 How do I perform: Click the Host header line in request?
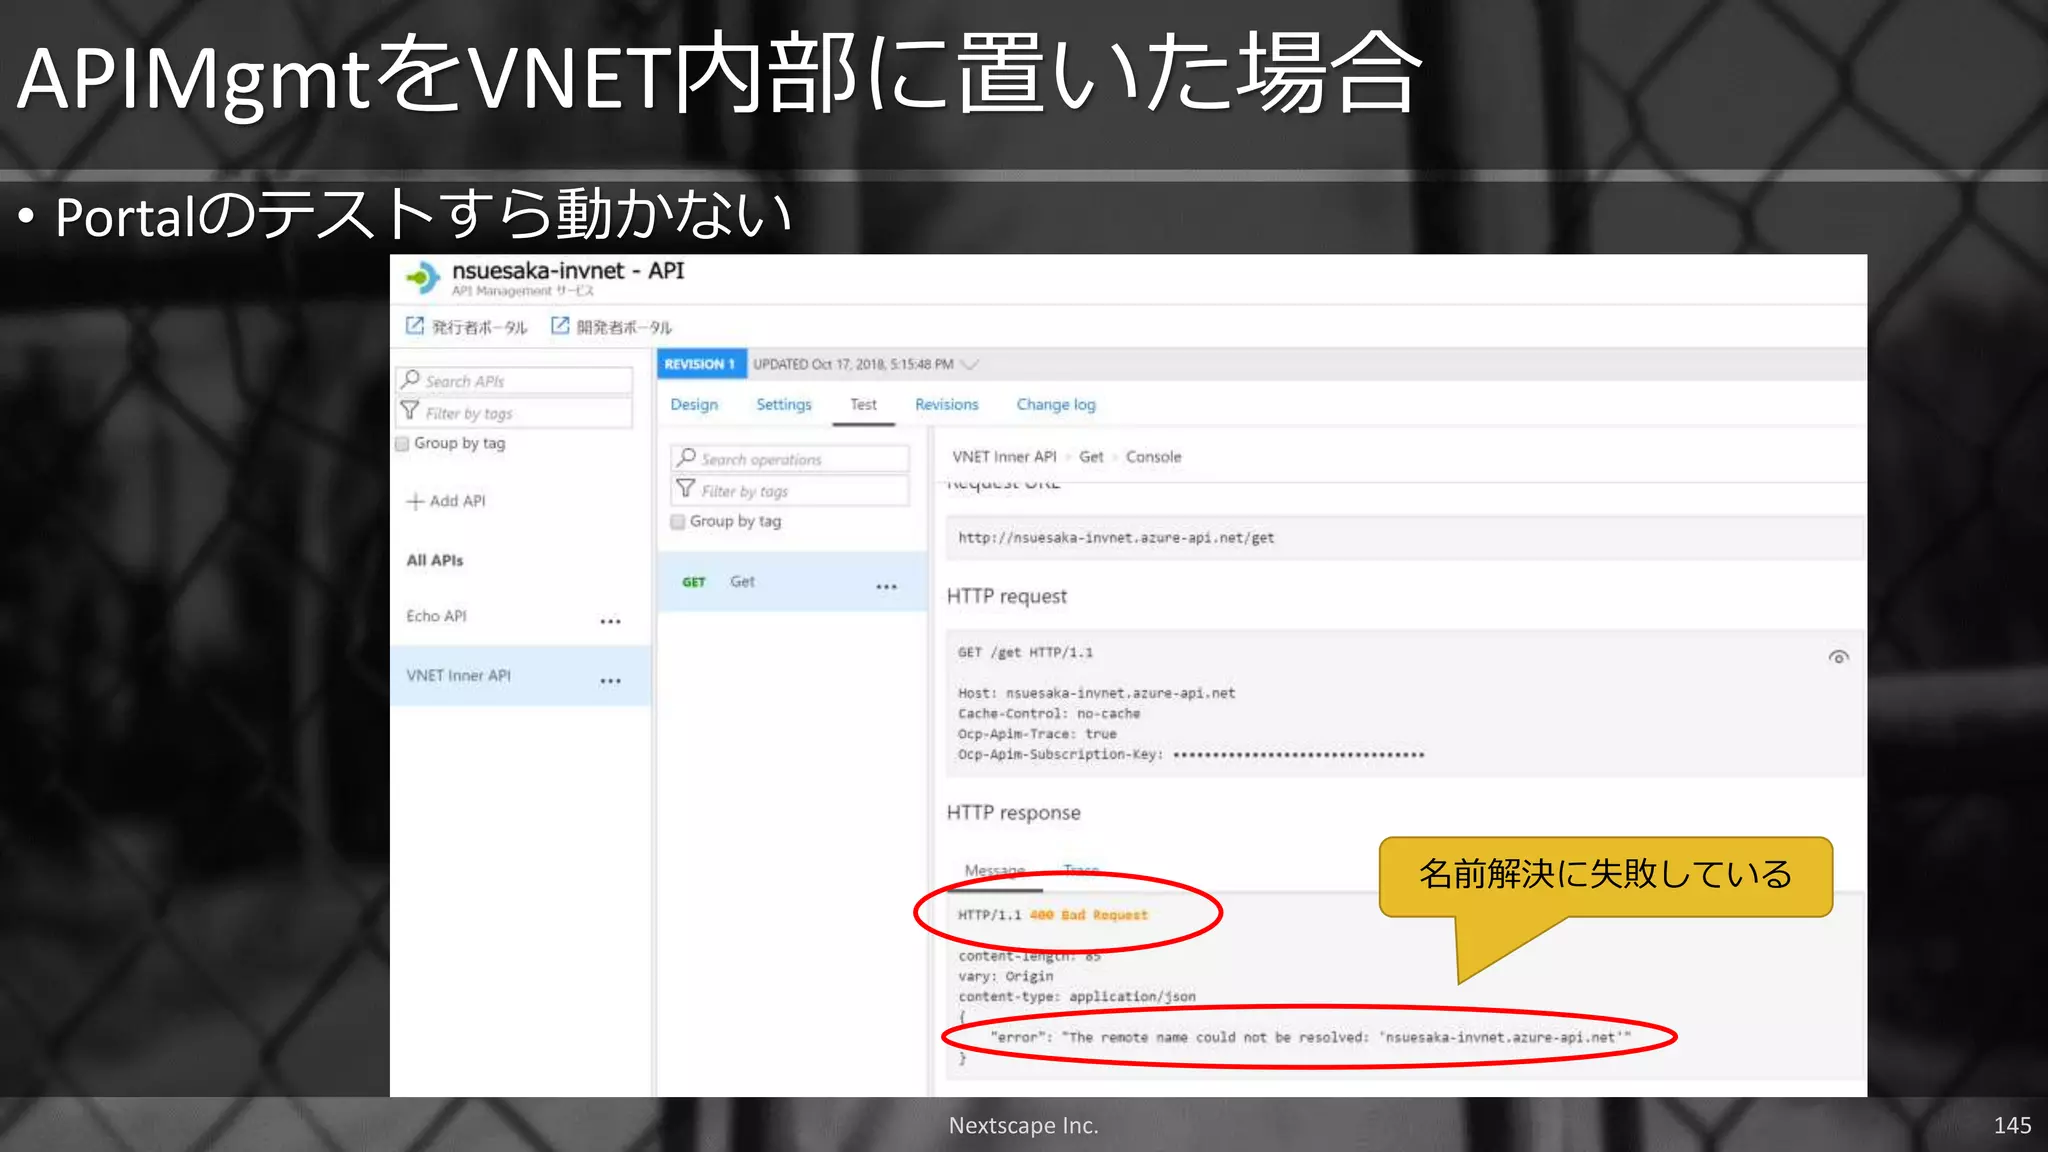point(1096,693)
